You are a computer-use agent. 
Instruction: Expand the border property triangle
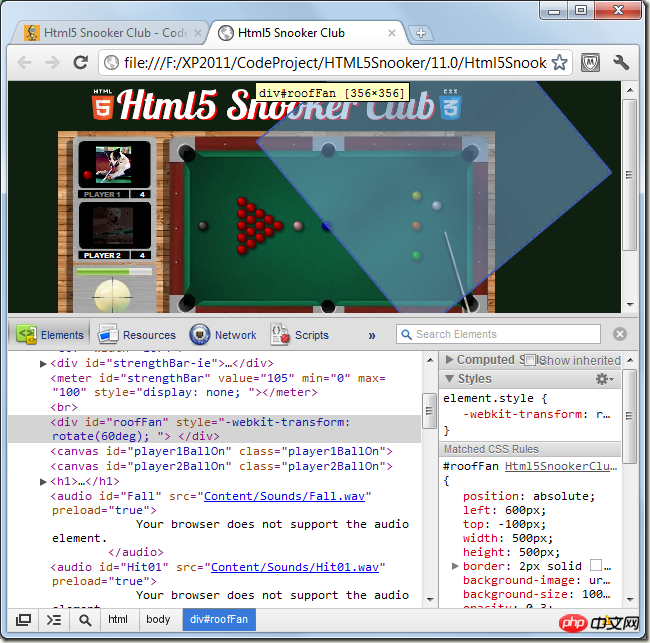click(x=455, y=566)
